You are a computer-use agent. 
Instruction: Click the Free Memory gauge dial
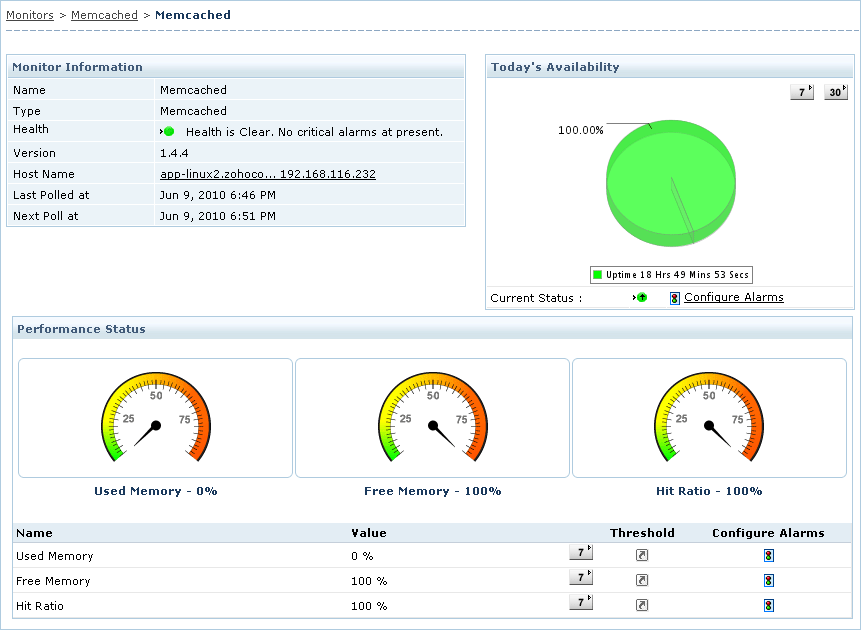tap(433, 417)
